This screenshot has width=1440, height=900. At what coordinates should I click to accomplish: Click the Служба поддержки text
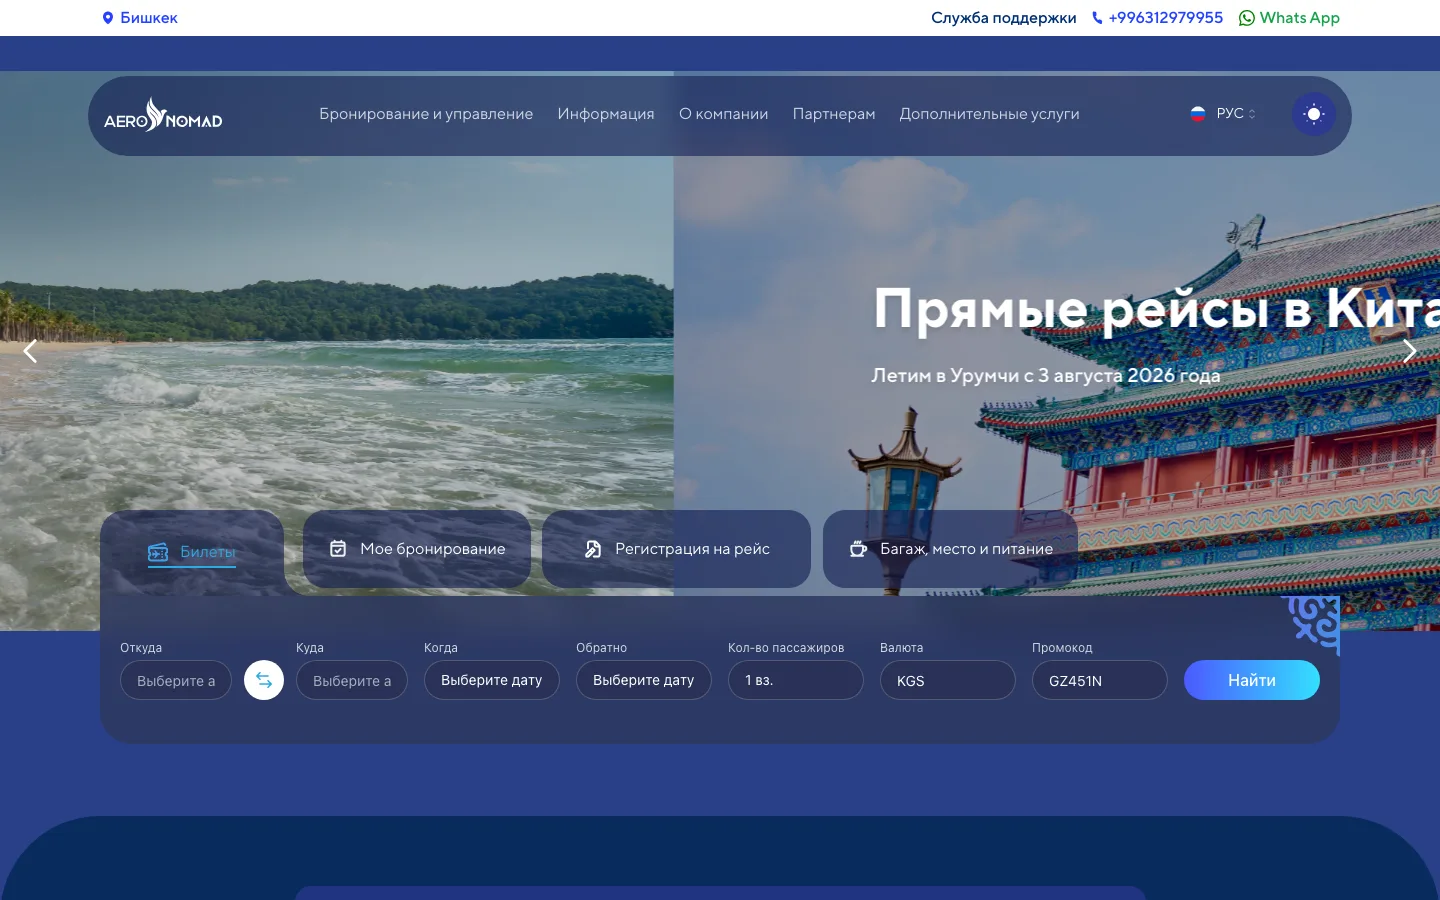pos(1003,18)
